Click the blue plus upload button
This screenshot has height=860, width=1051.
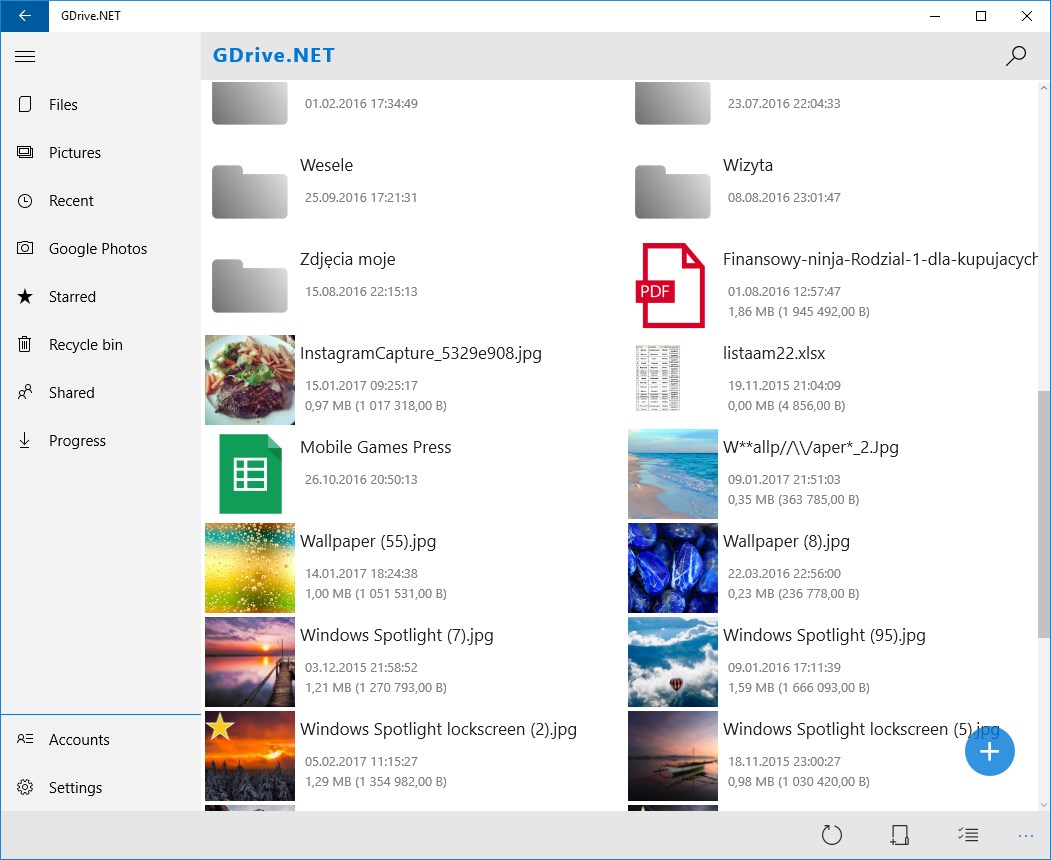[x=989, y=751]
